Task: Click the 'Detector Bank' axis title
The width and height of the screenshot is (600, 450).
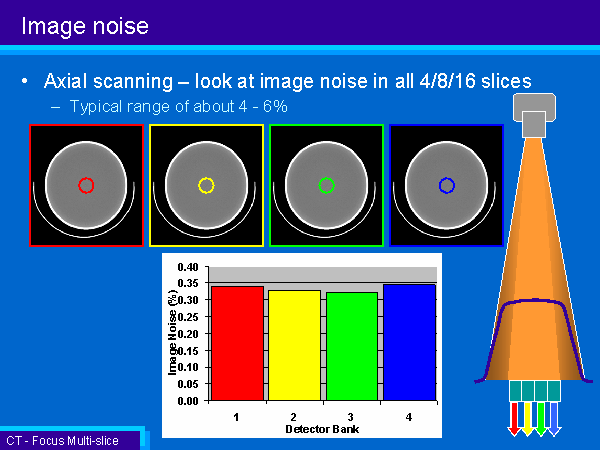Action: click(322, 429)
